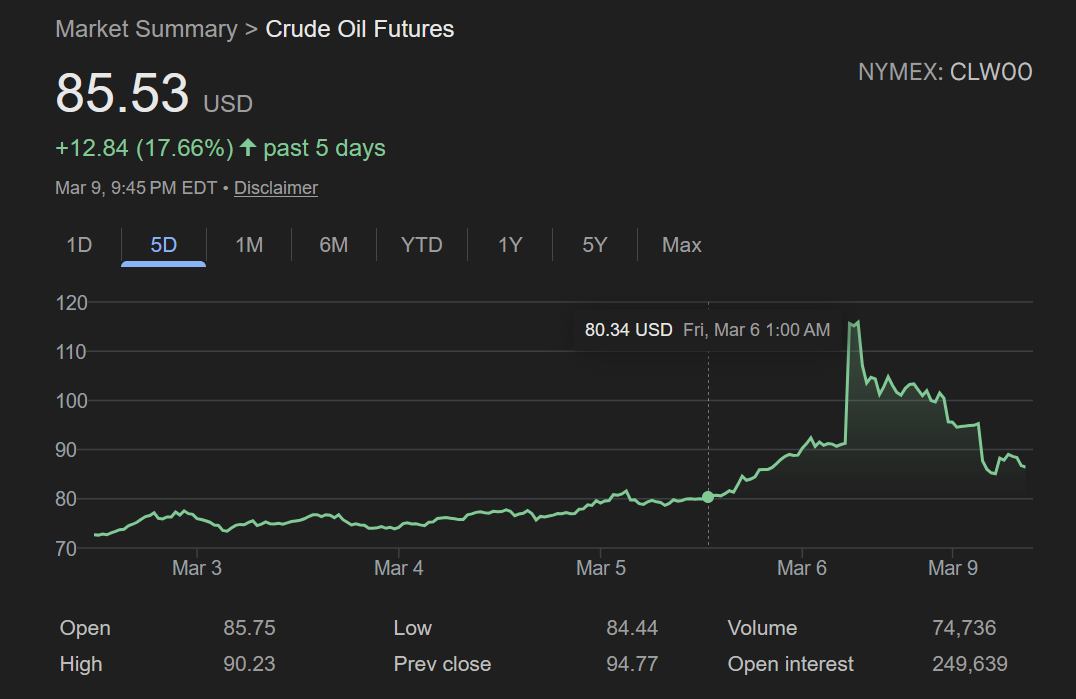1076x699 pixels.
Task: Show the 1Y chart range
Action: [510, 245]
